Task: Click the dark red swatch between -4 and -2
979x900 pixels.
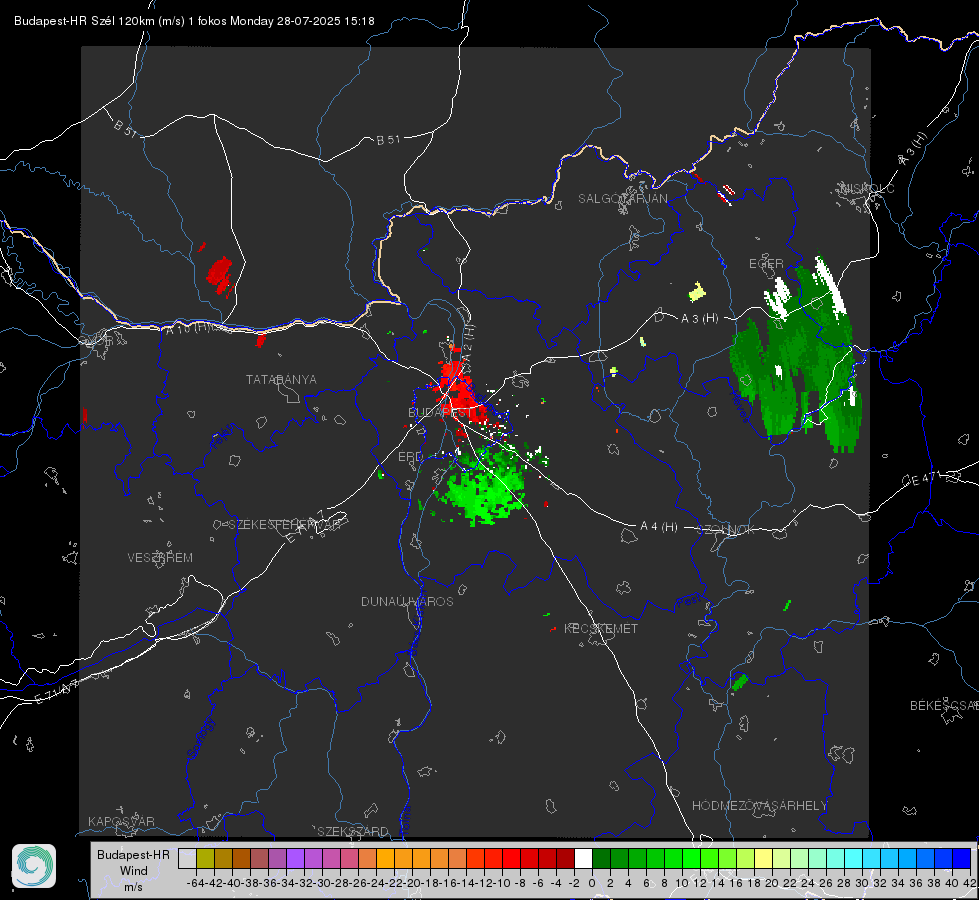Action: [x=565, y=858]
